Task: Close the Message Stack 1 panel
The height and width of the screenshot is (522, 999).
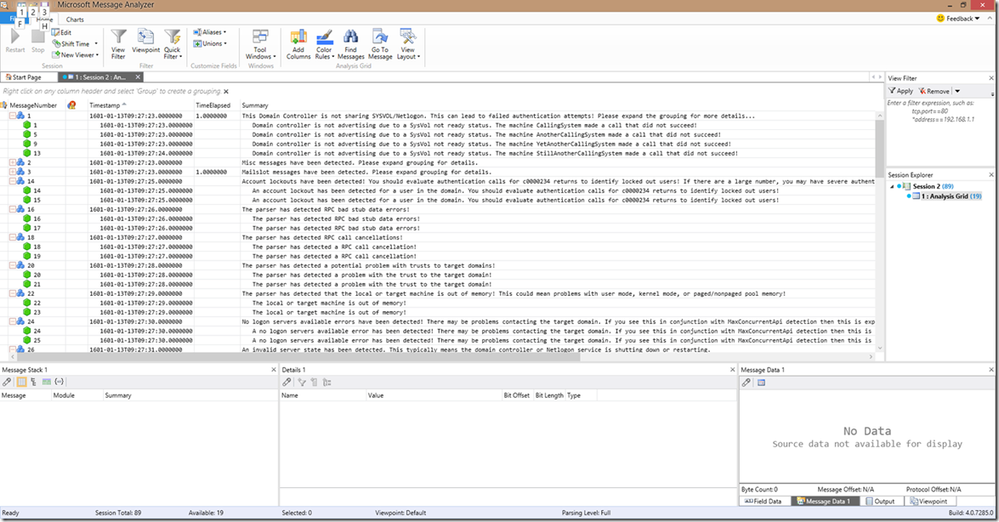Action: (273, 370)
